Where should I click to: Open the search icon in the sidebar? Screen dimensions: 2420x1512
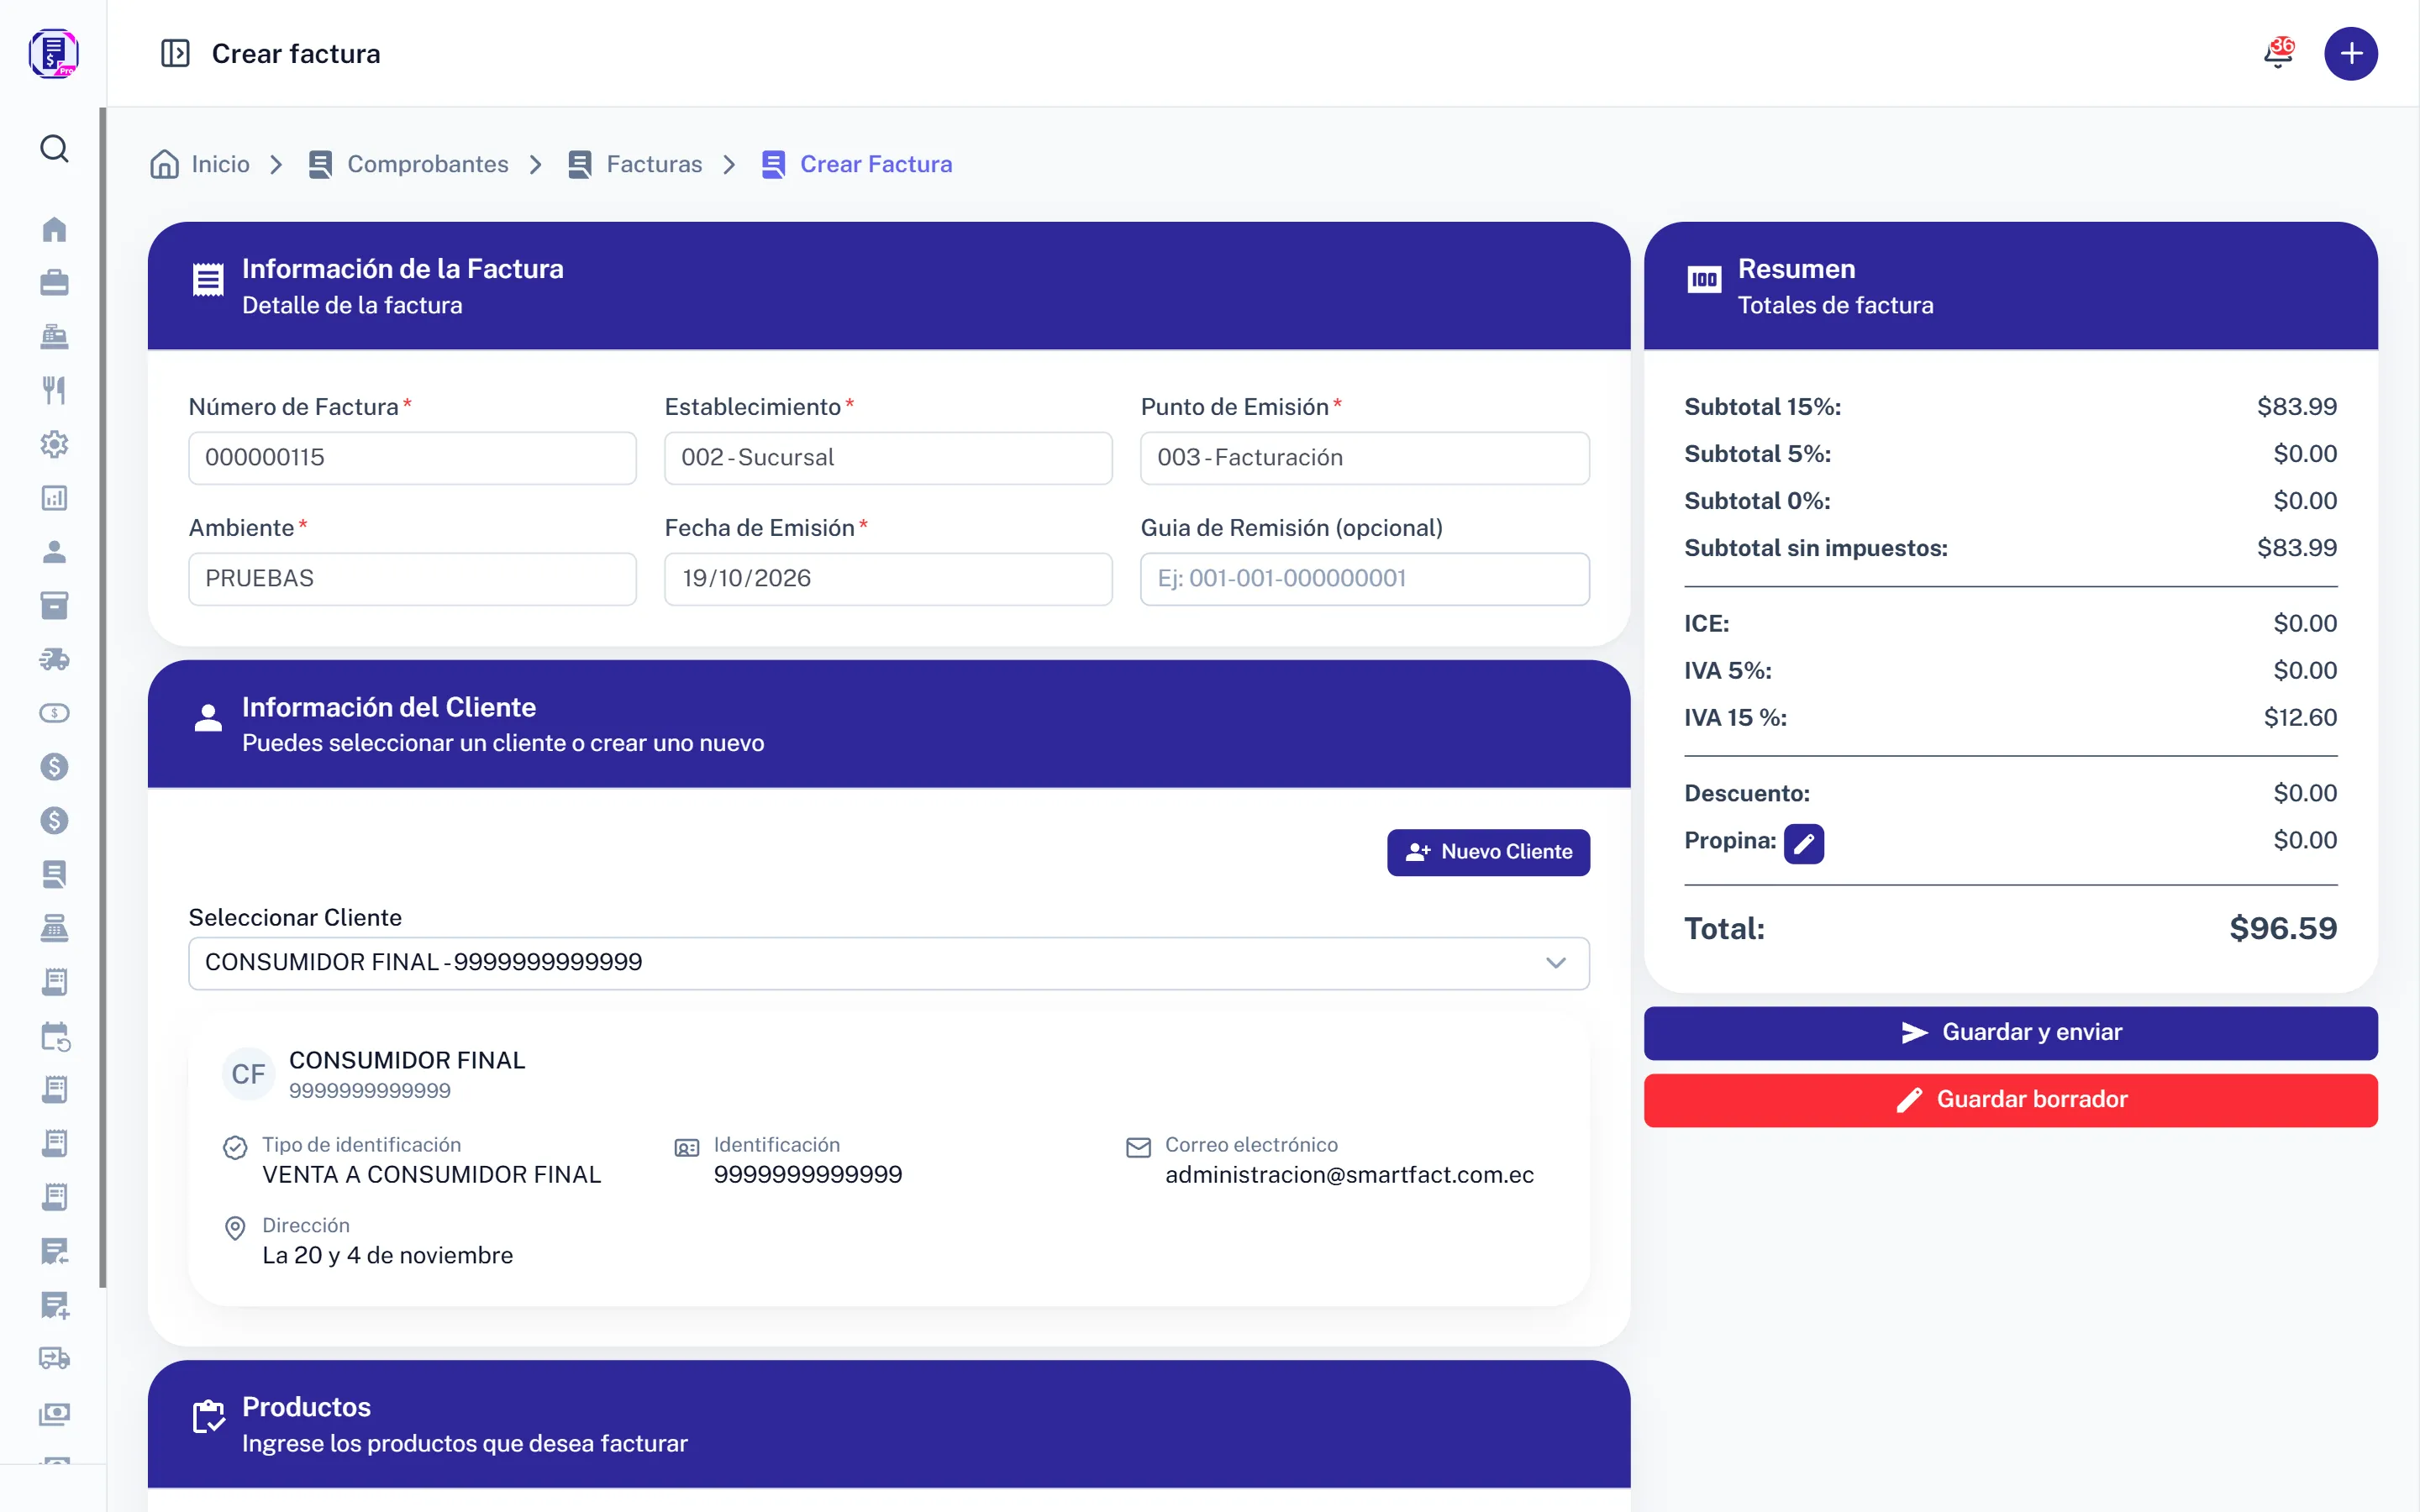54,149
